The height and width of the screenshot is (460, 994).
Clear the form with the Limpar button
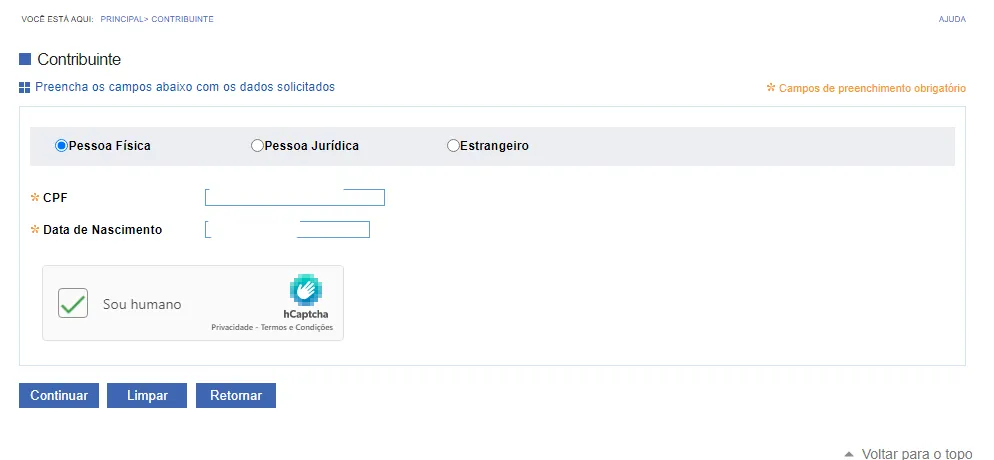(x=147, y=395)
